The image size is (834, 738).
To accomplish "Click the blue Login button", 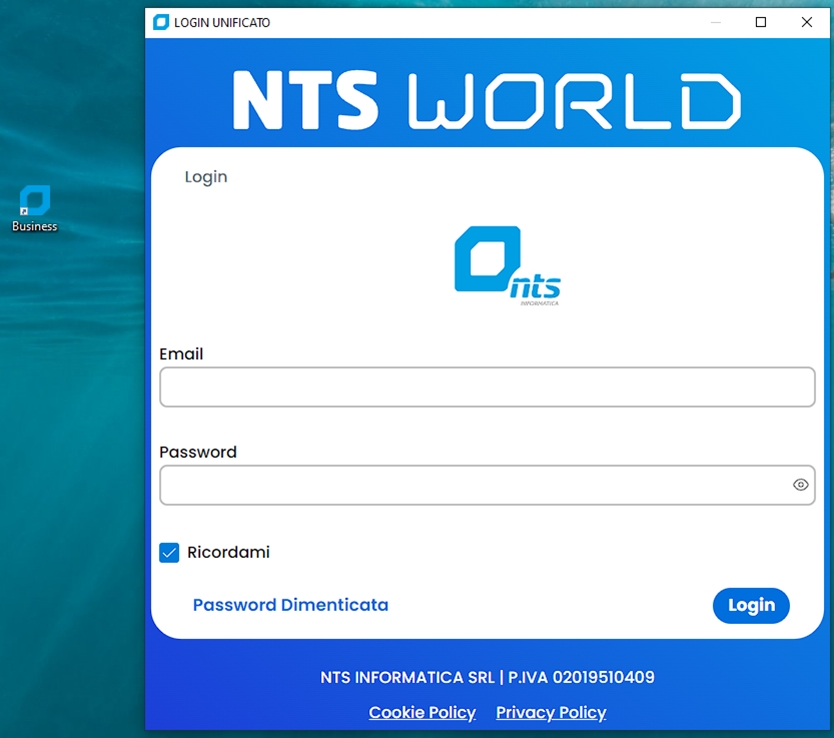I will point(751,606).
